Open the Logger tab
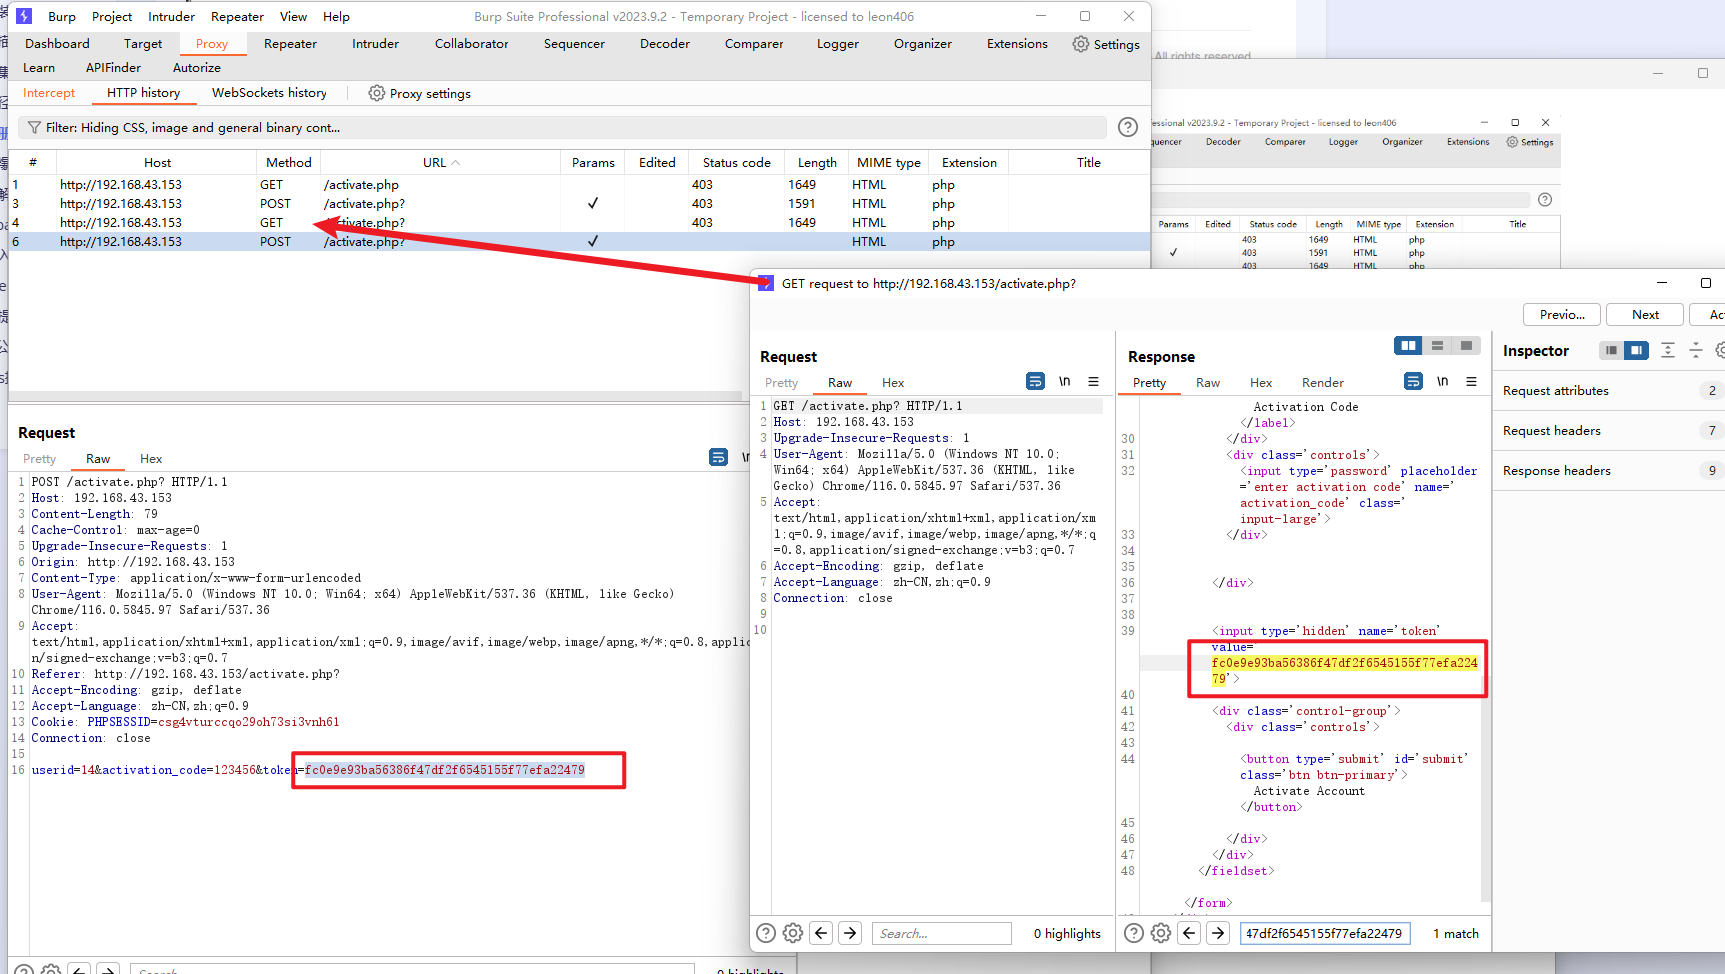 838,44
